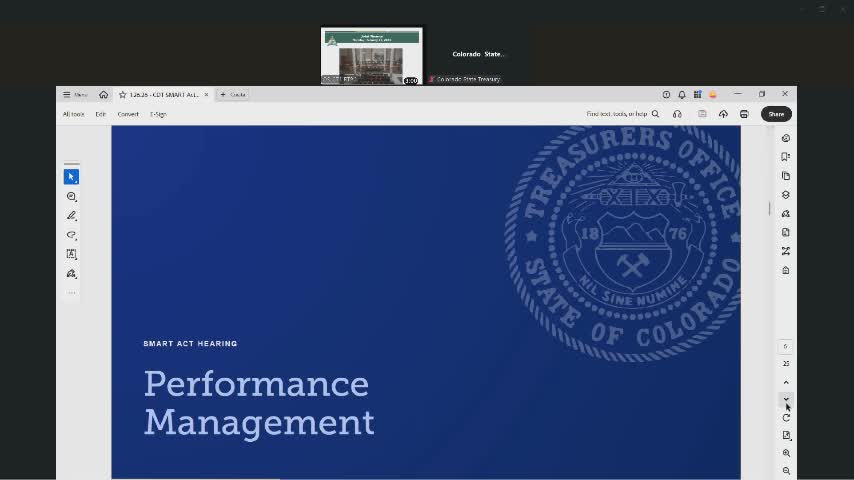Select the Draw freehand lasso tool

71,235
